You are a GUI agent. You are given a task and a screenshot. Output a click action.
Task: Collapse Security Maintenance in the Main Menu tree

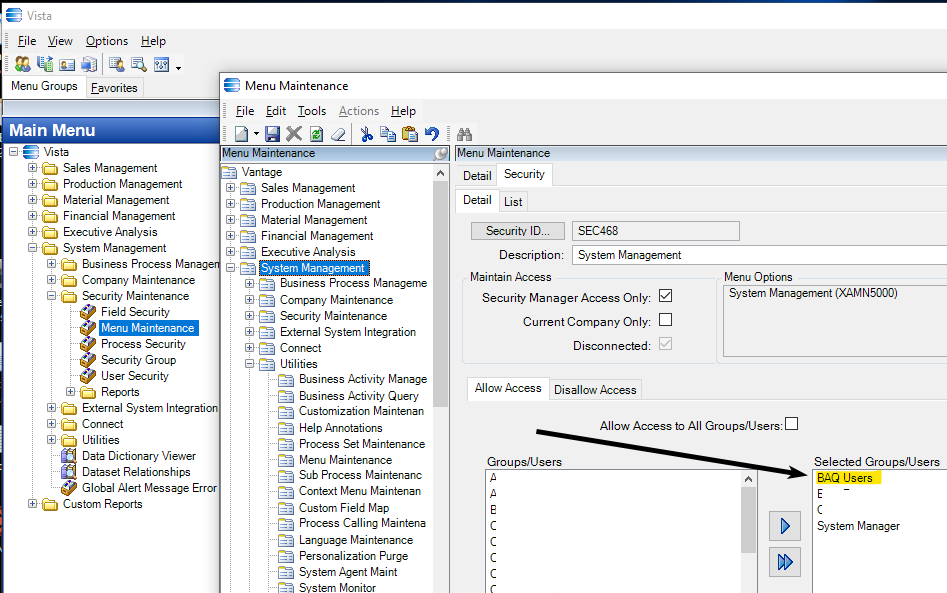[x=52, y=296]
